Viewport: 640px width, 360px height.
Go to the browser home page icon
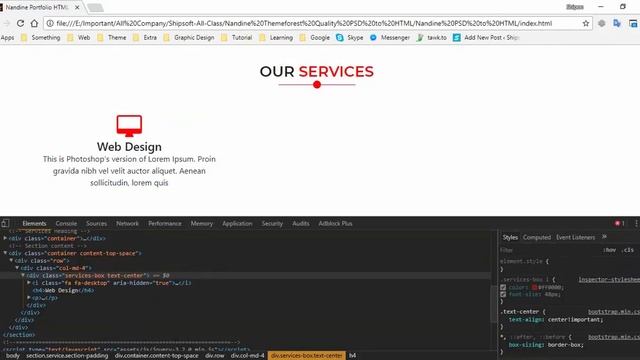(34, 23)
